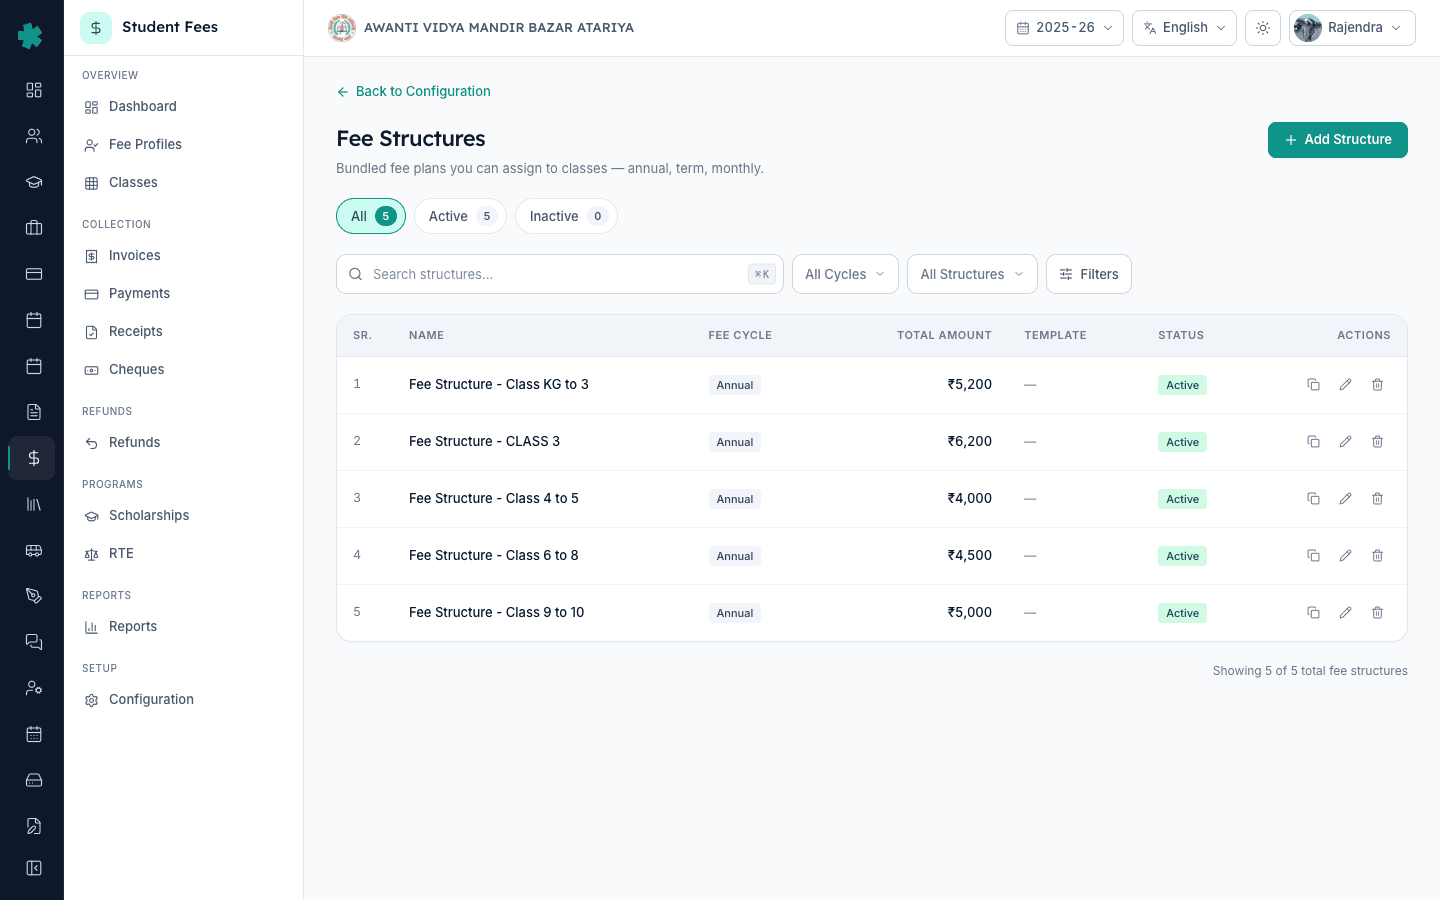Screen dimensions: 1440x900
Task: Delete Fee Structure - CLASS 3
Action: pos(1378,442)
